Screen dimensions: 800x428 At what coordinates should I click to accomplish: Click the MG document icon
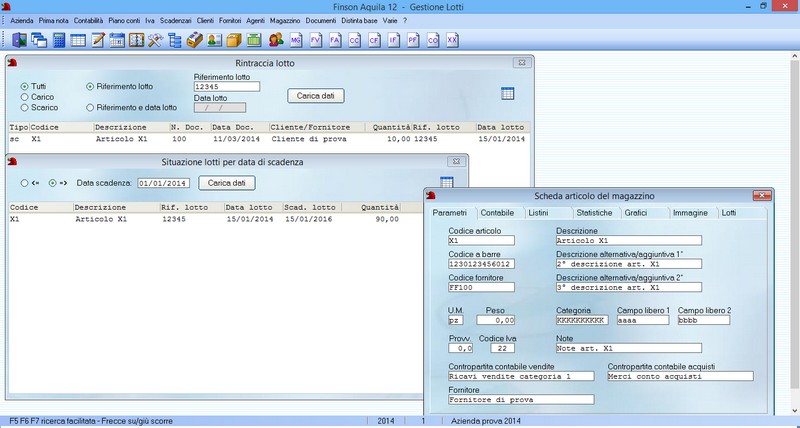point(296,40)
